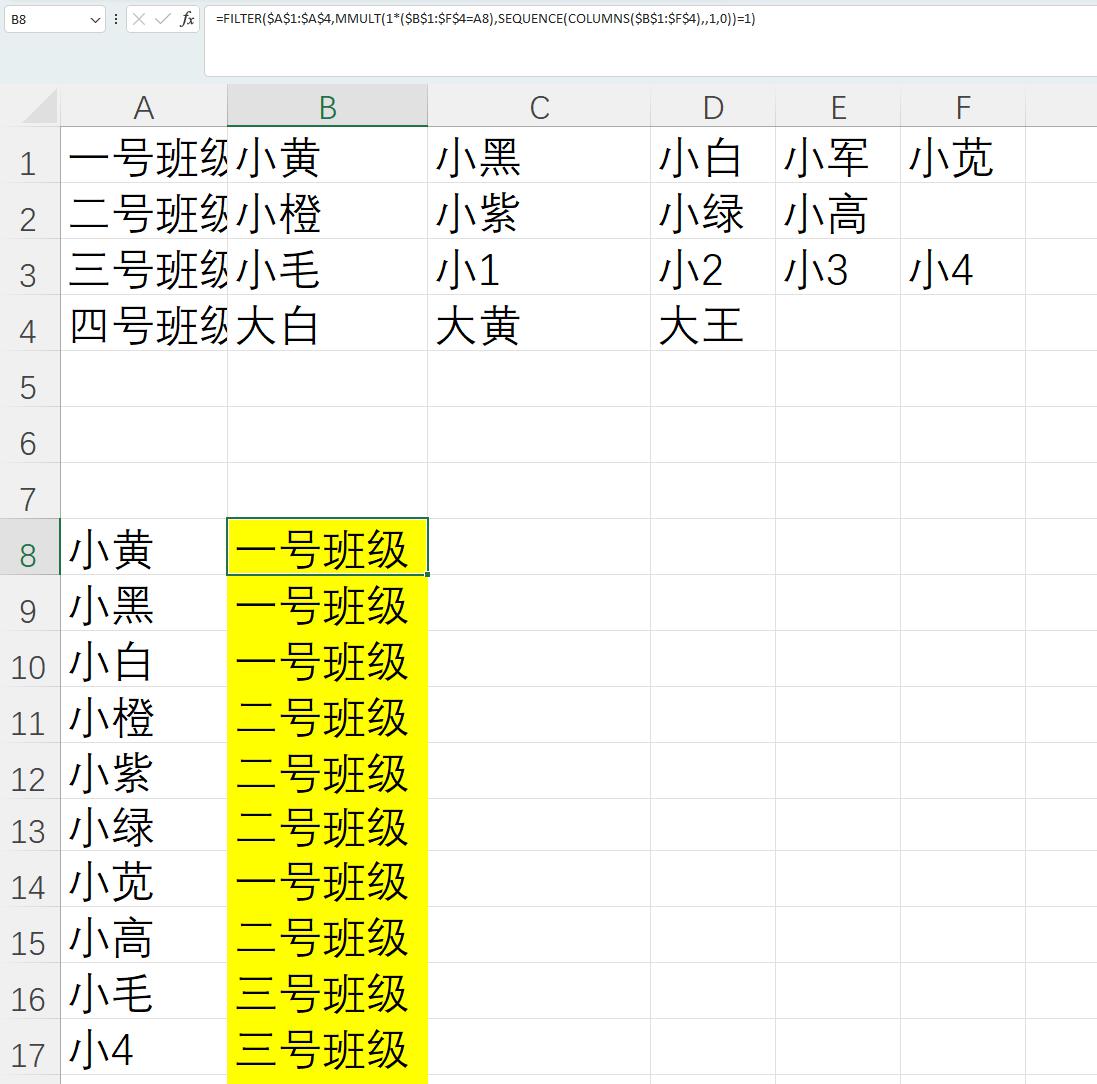
Task: Click cell E1 containing 小军
Action: [837, 155]
